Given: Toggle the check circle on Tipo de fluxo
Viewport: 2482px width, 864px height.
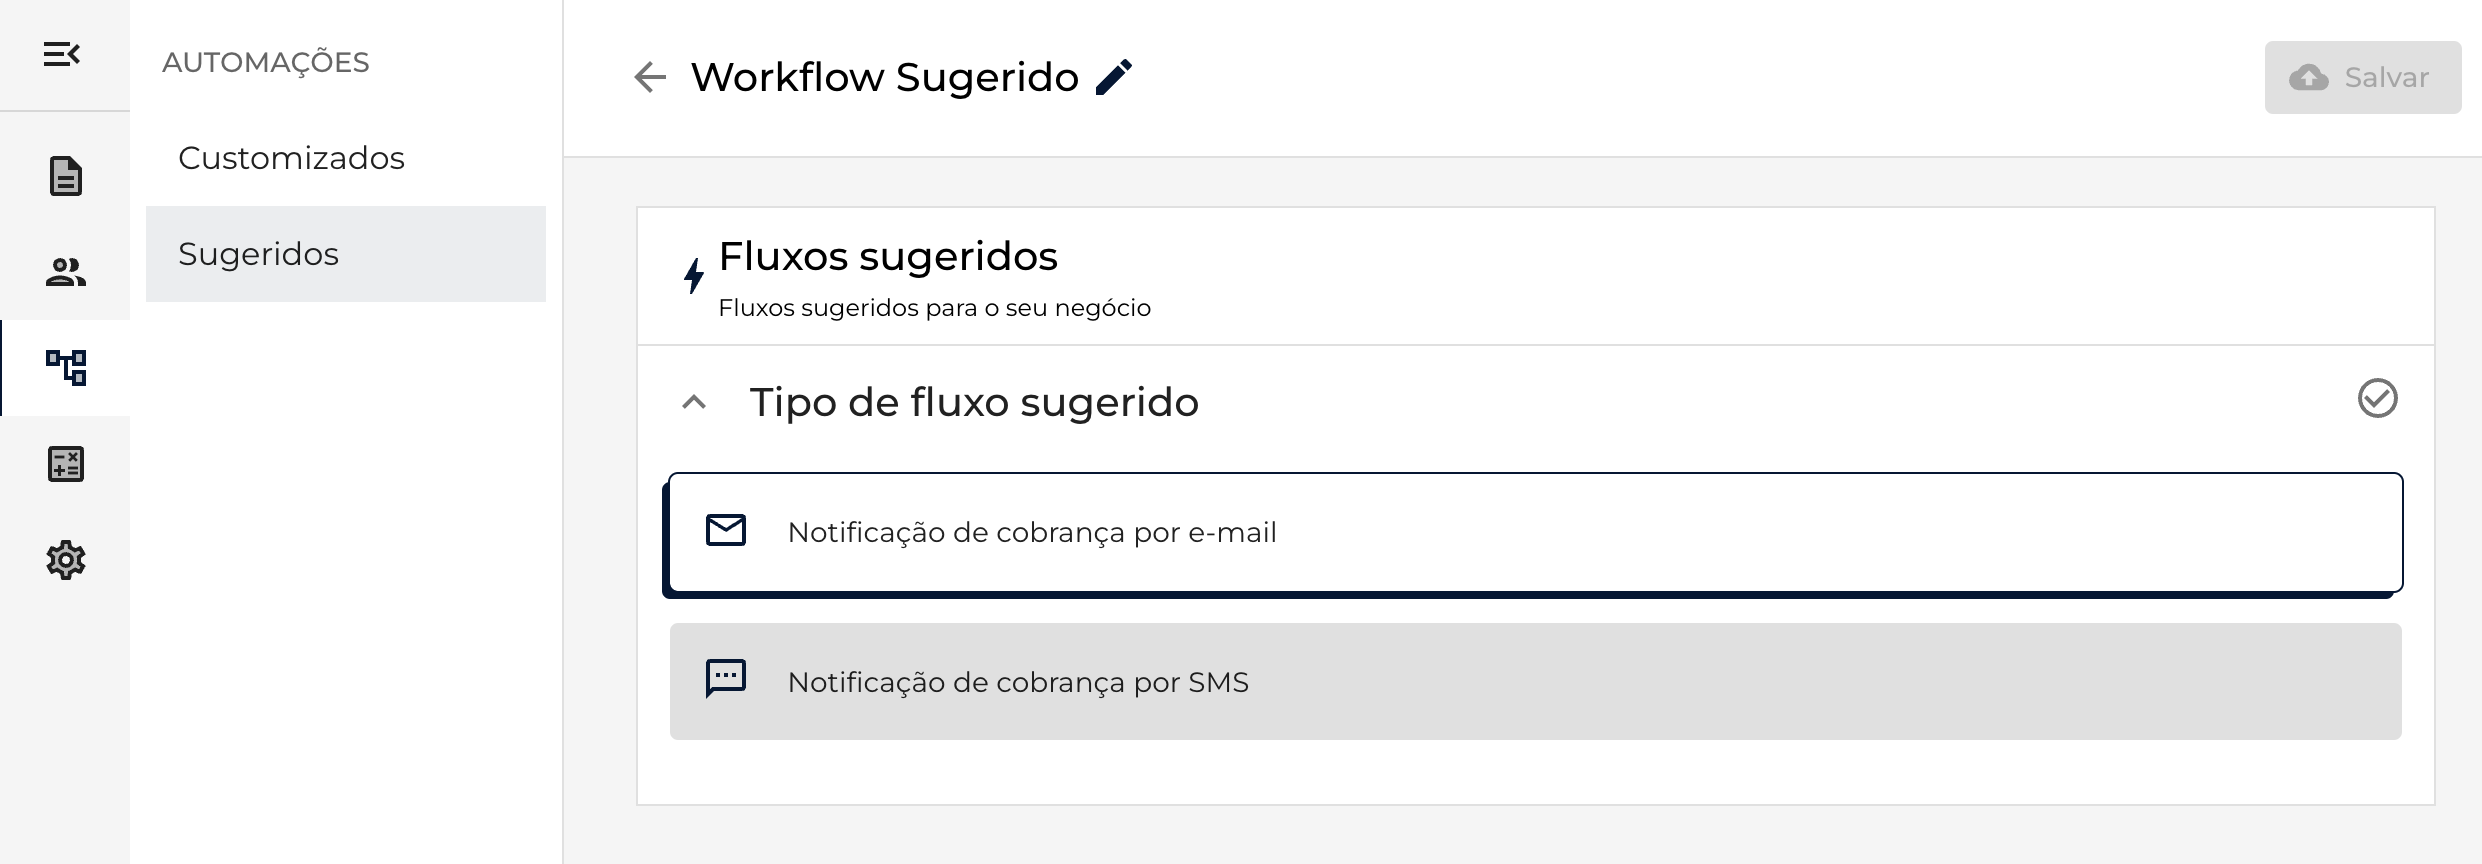Looking at the screenshot, I should 2377,398.
